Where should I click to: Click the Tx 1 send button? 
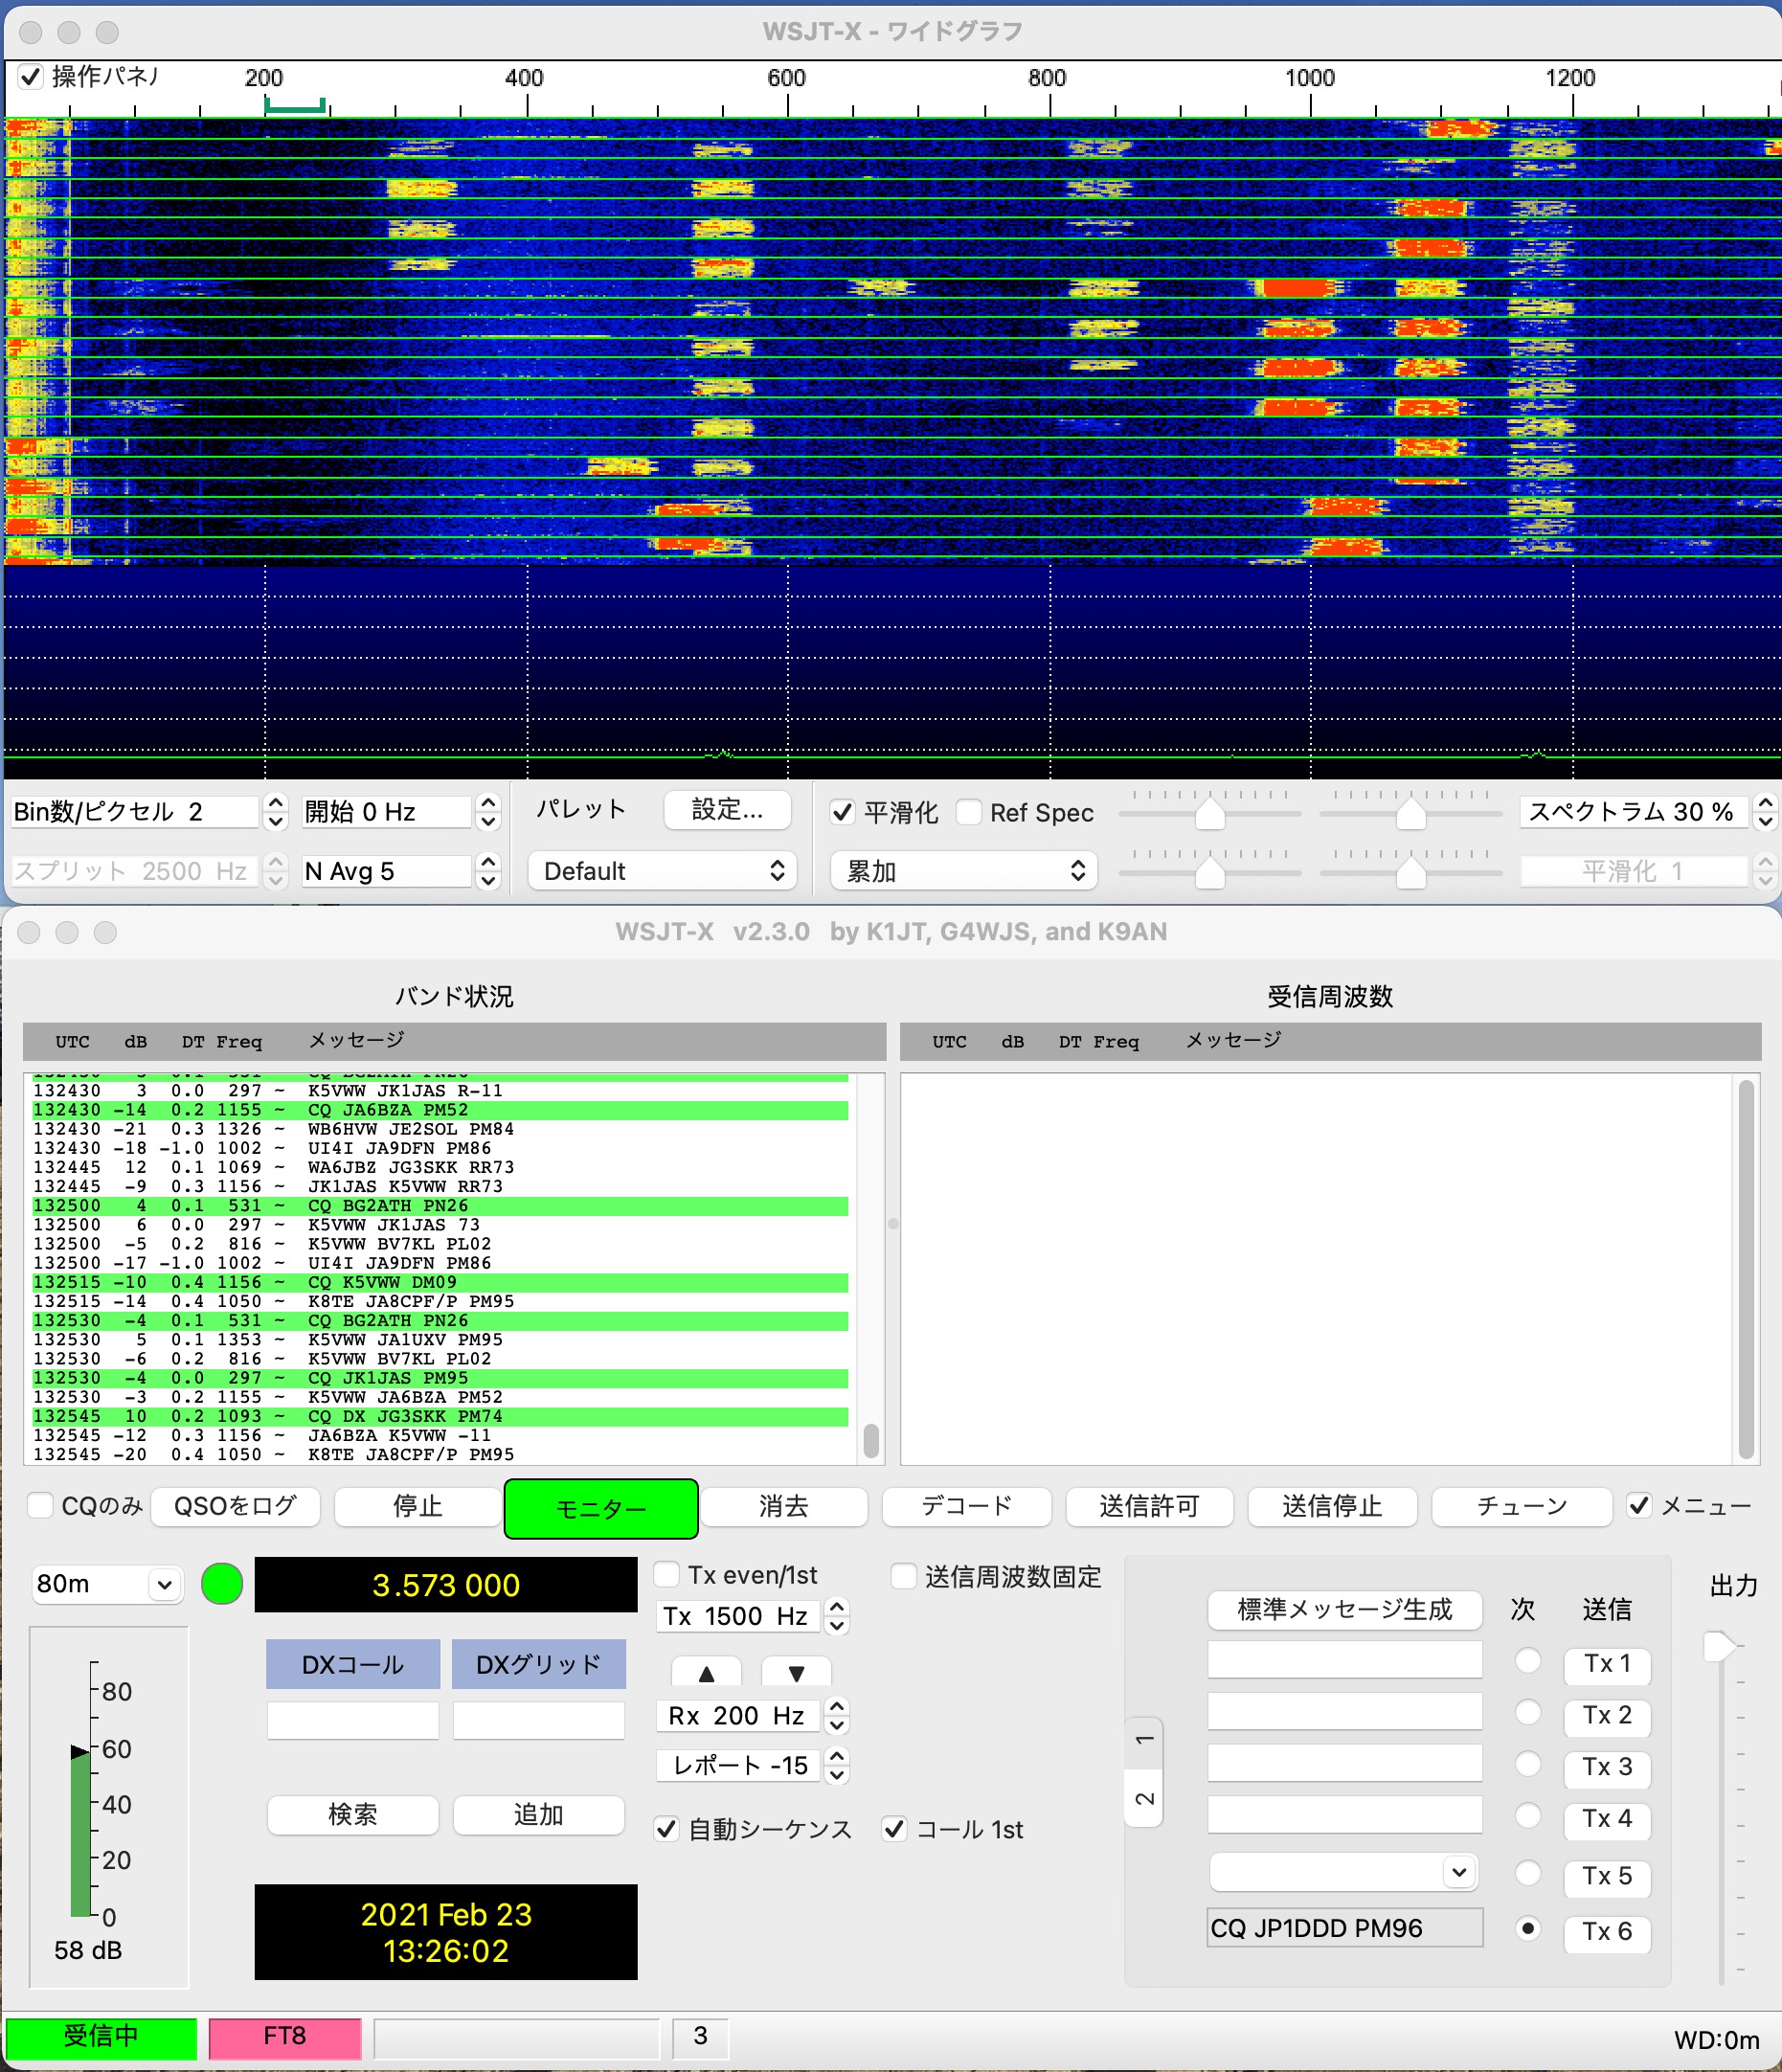(x=1606, y=1664)
